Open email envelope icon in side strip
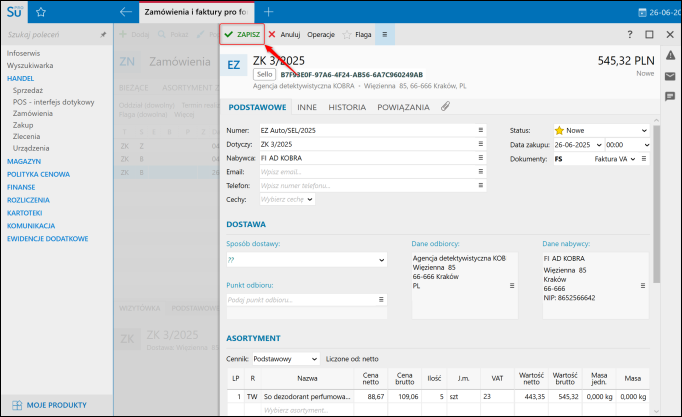Screen dimensions: 682x417 (670, 77)
